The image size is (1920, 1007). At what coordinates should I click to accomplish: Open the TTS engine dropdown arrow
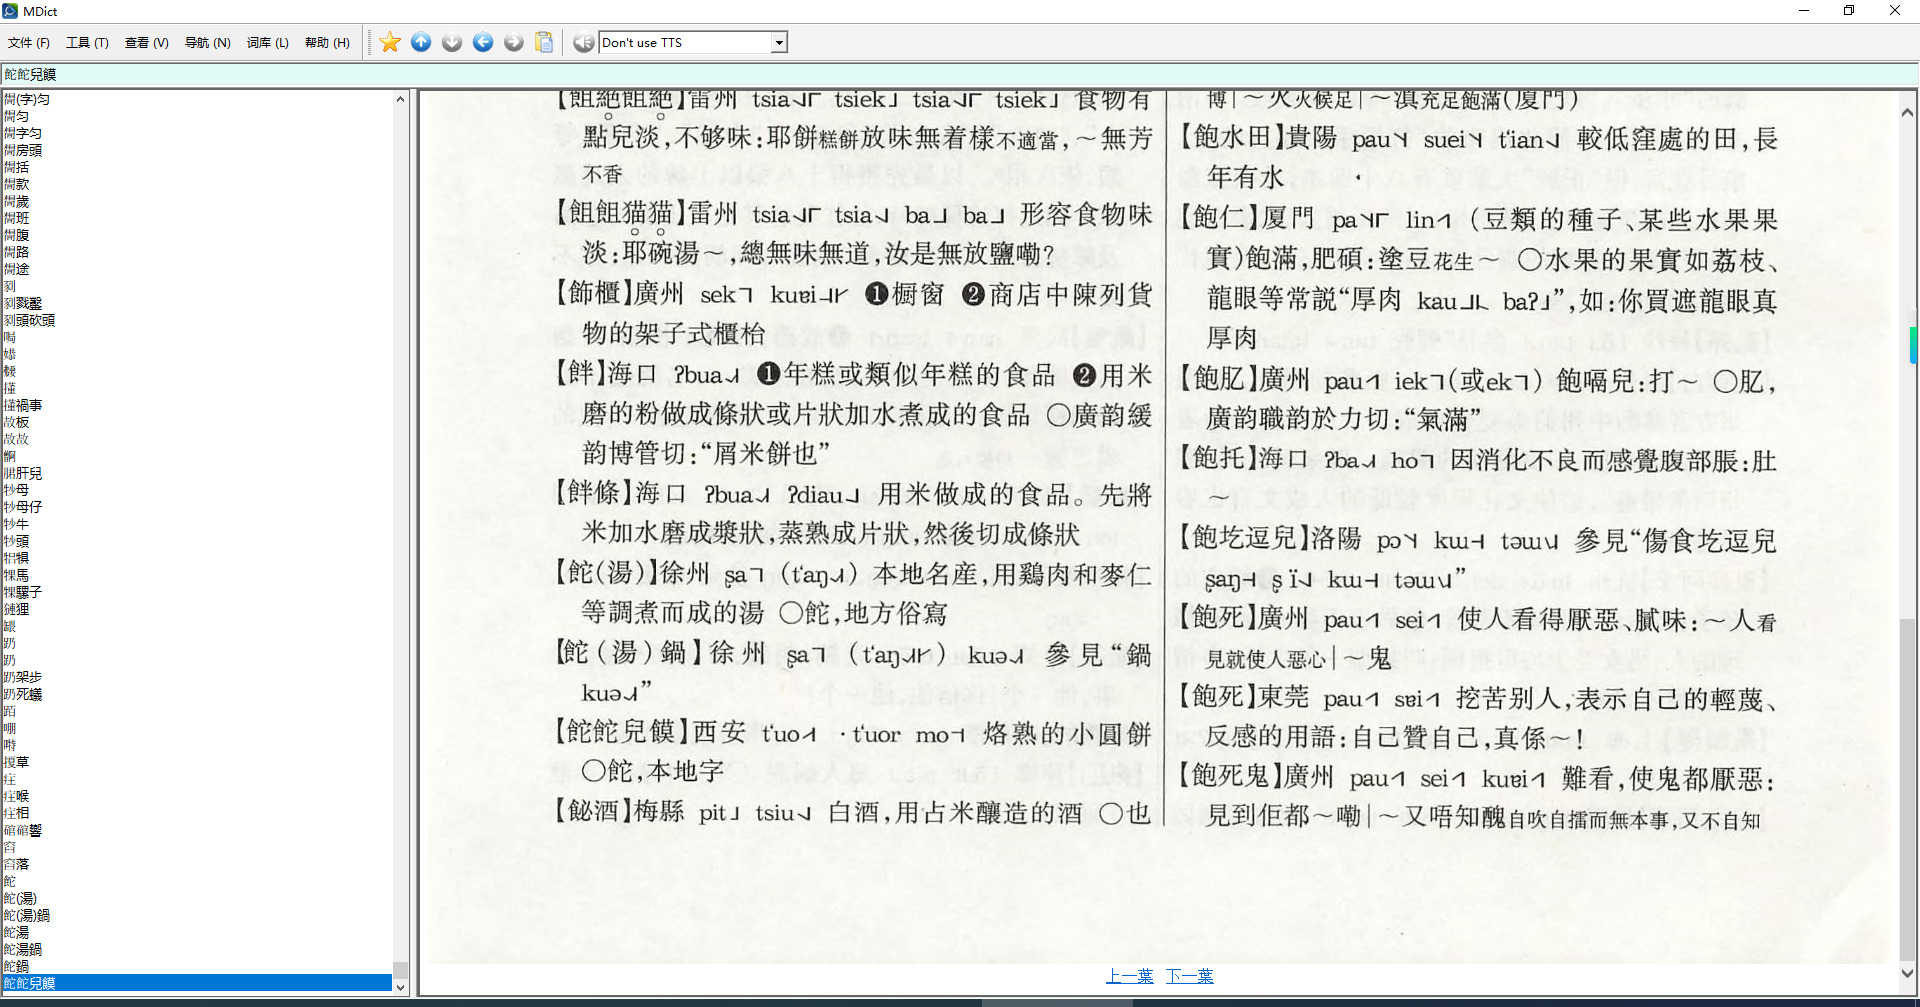[x=779, y=43]
